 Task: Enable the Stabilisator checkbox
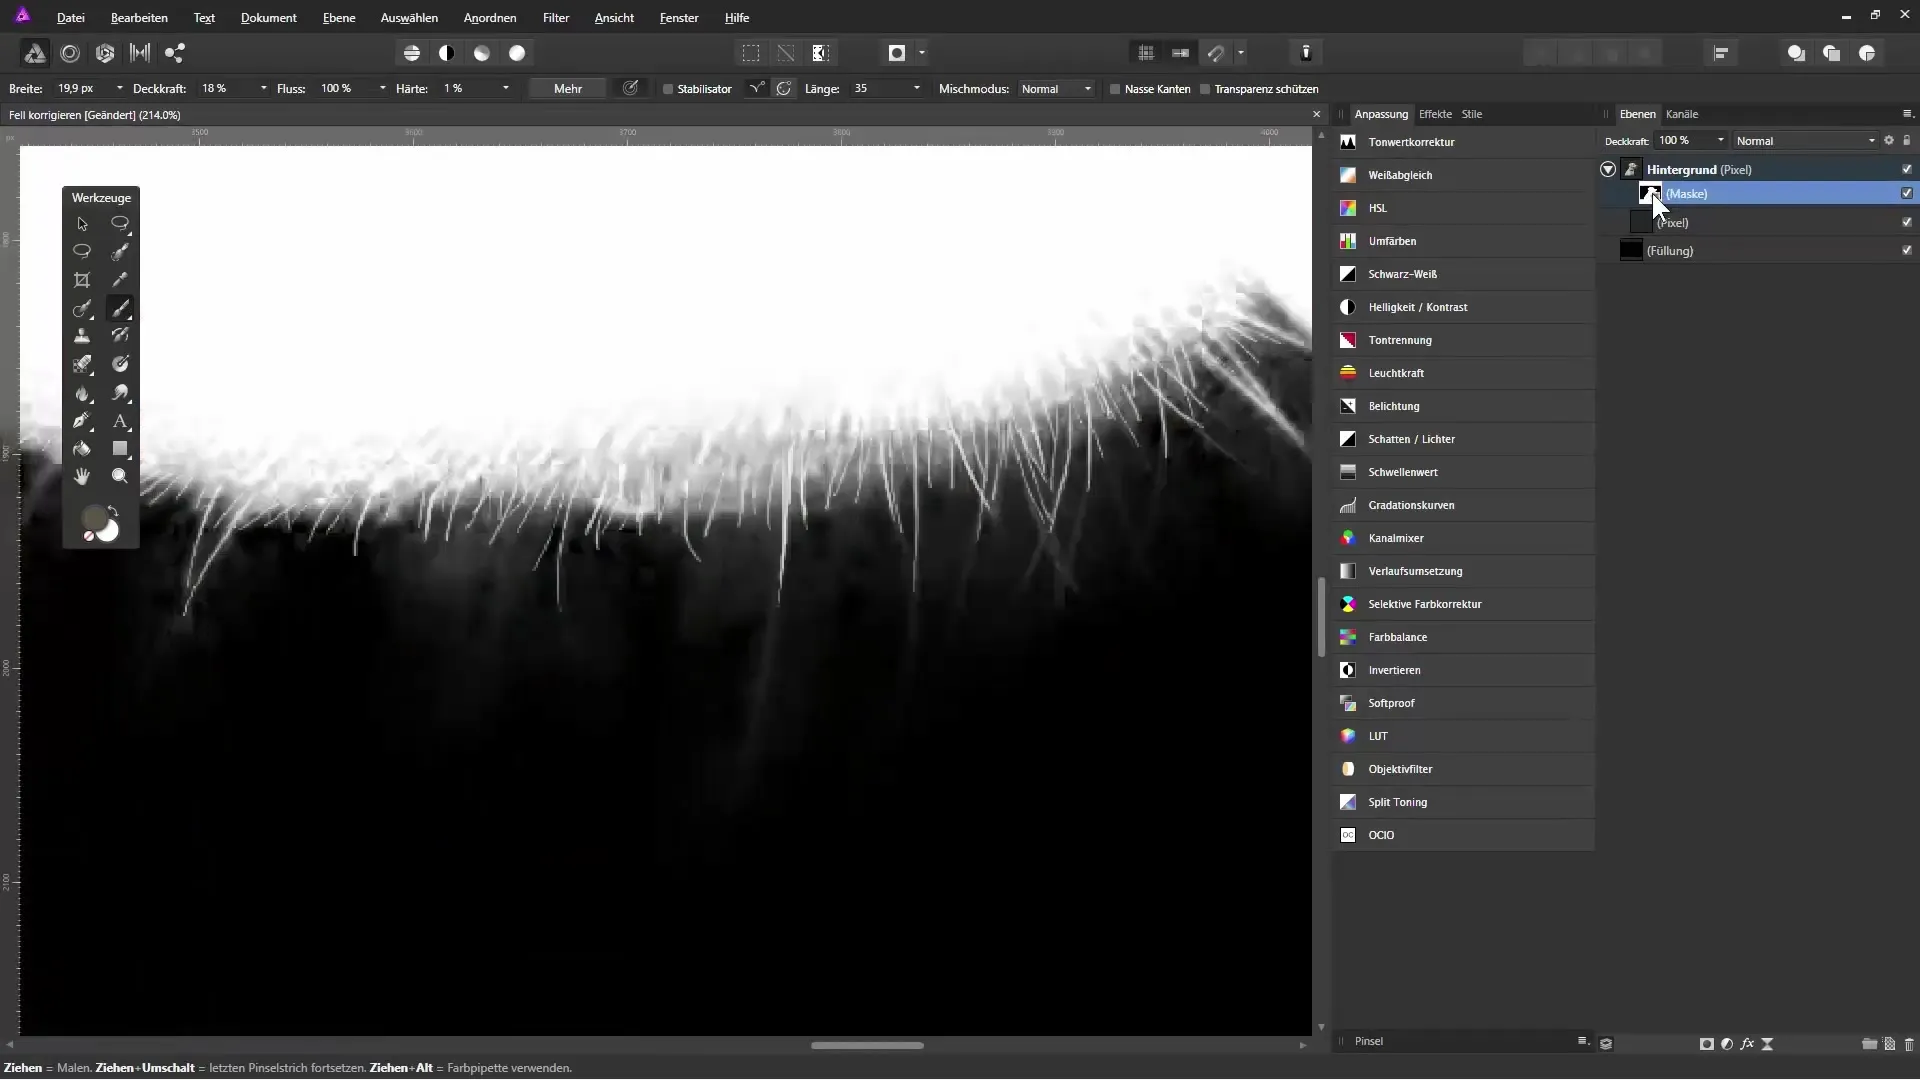tap(668, 89)
